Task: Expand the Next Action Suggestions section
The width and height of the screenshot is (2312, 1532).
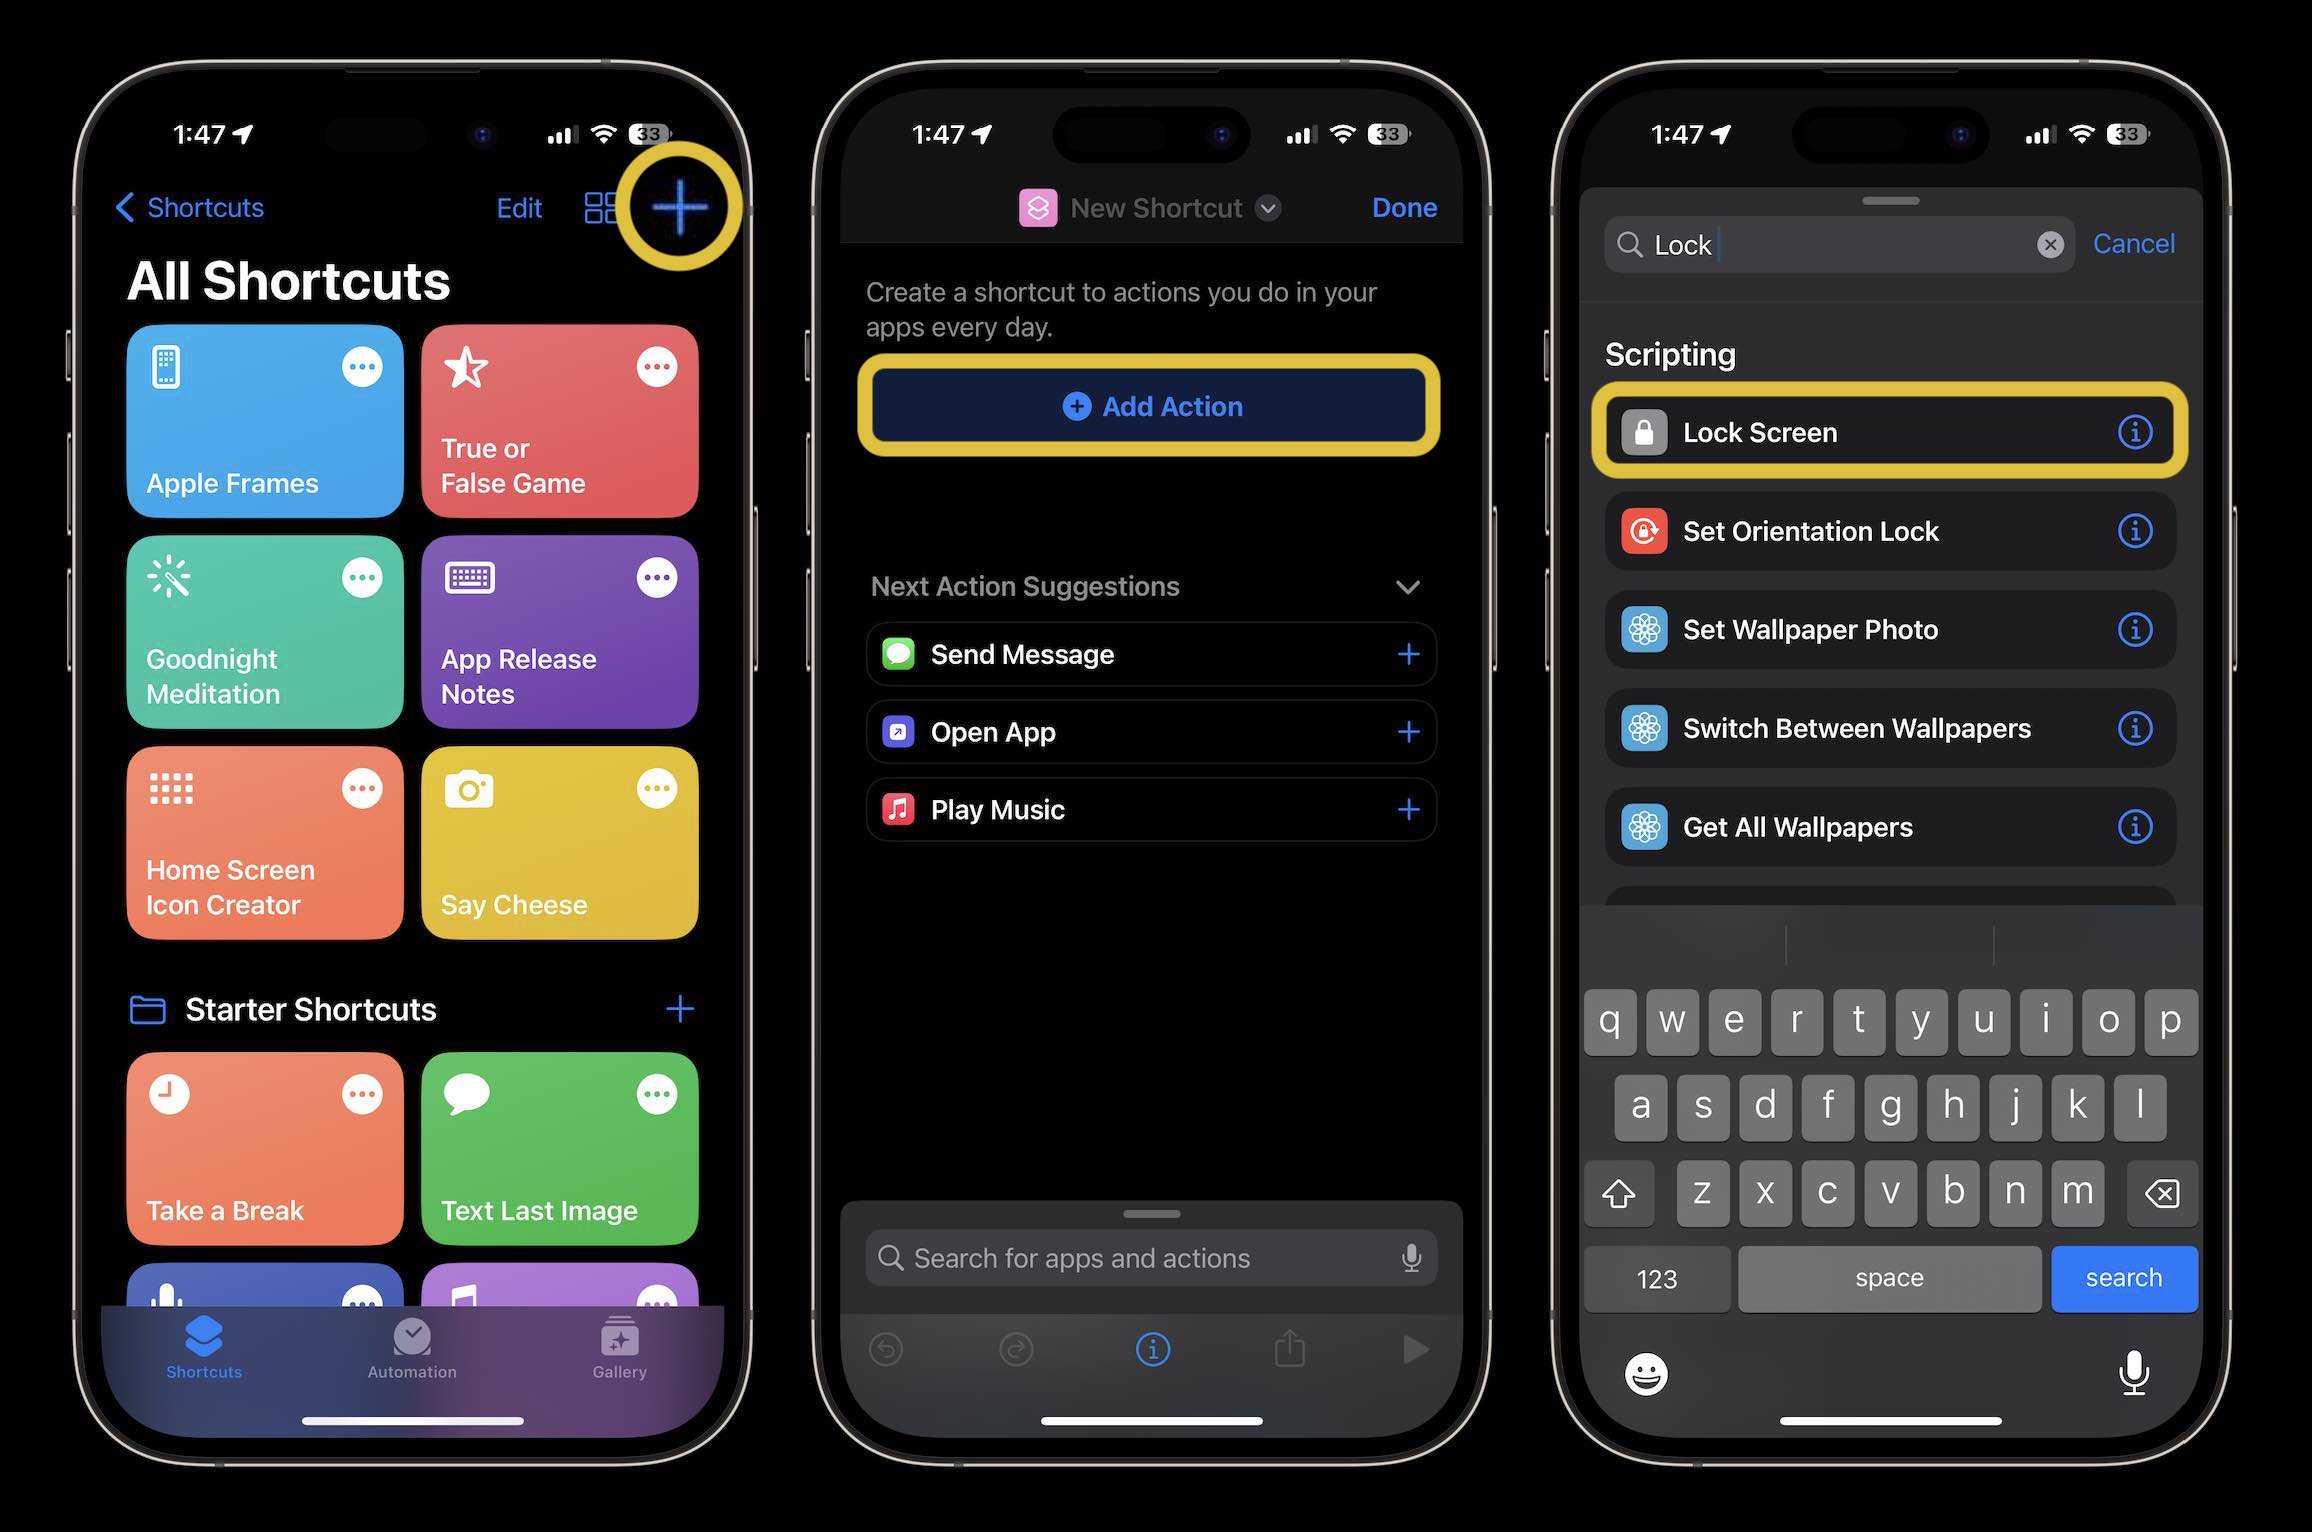Action: click(x=1407, y=585)
